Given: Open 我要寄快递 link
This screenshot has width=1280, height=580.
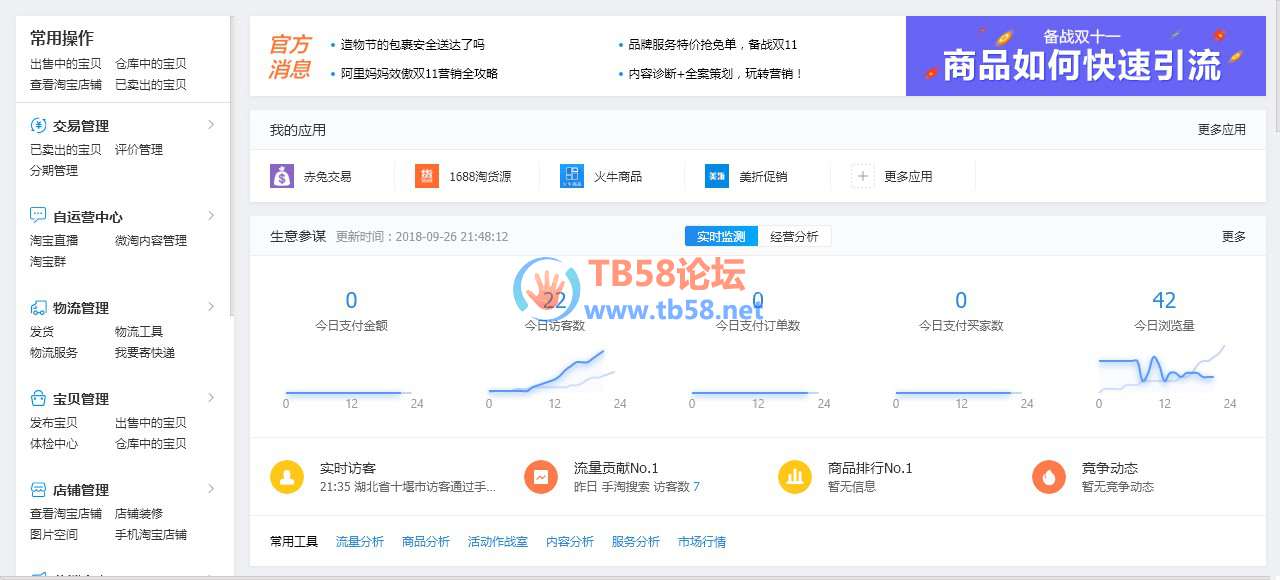Looking at the screenshot, I should [x=145, y=352].
